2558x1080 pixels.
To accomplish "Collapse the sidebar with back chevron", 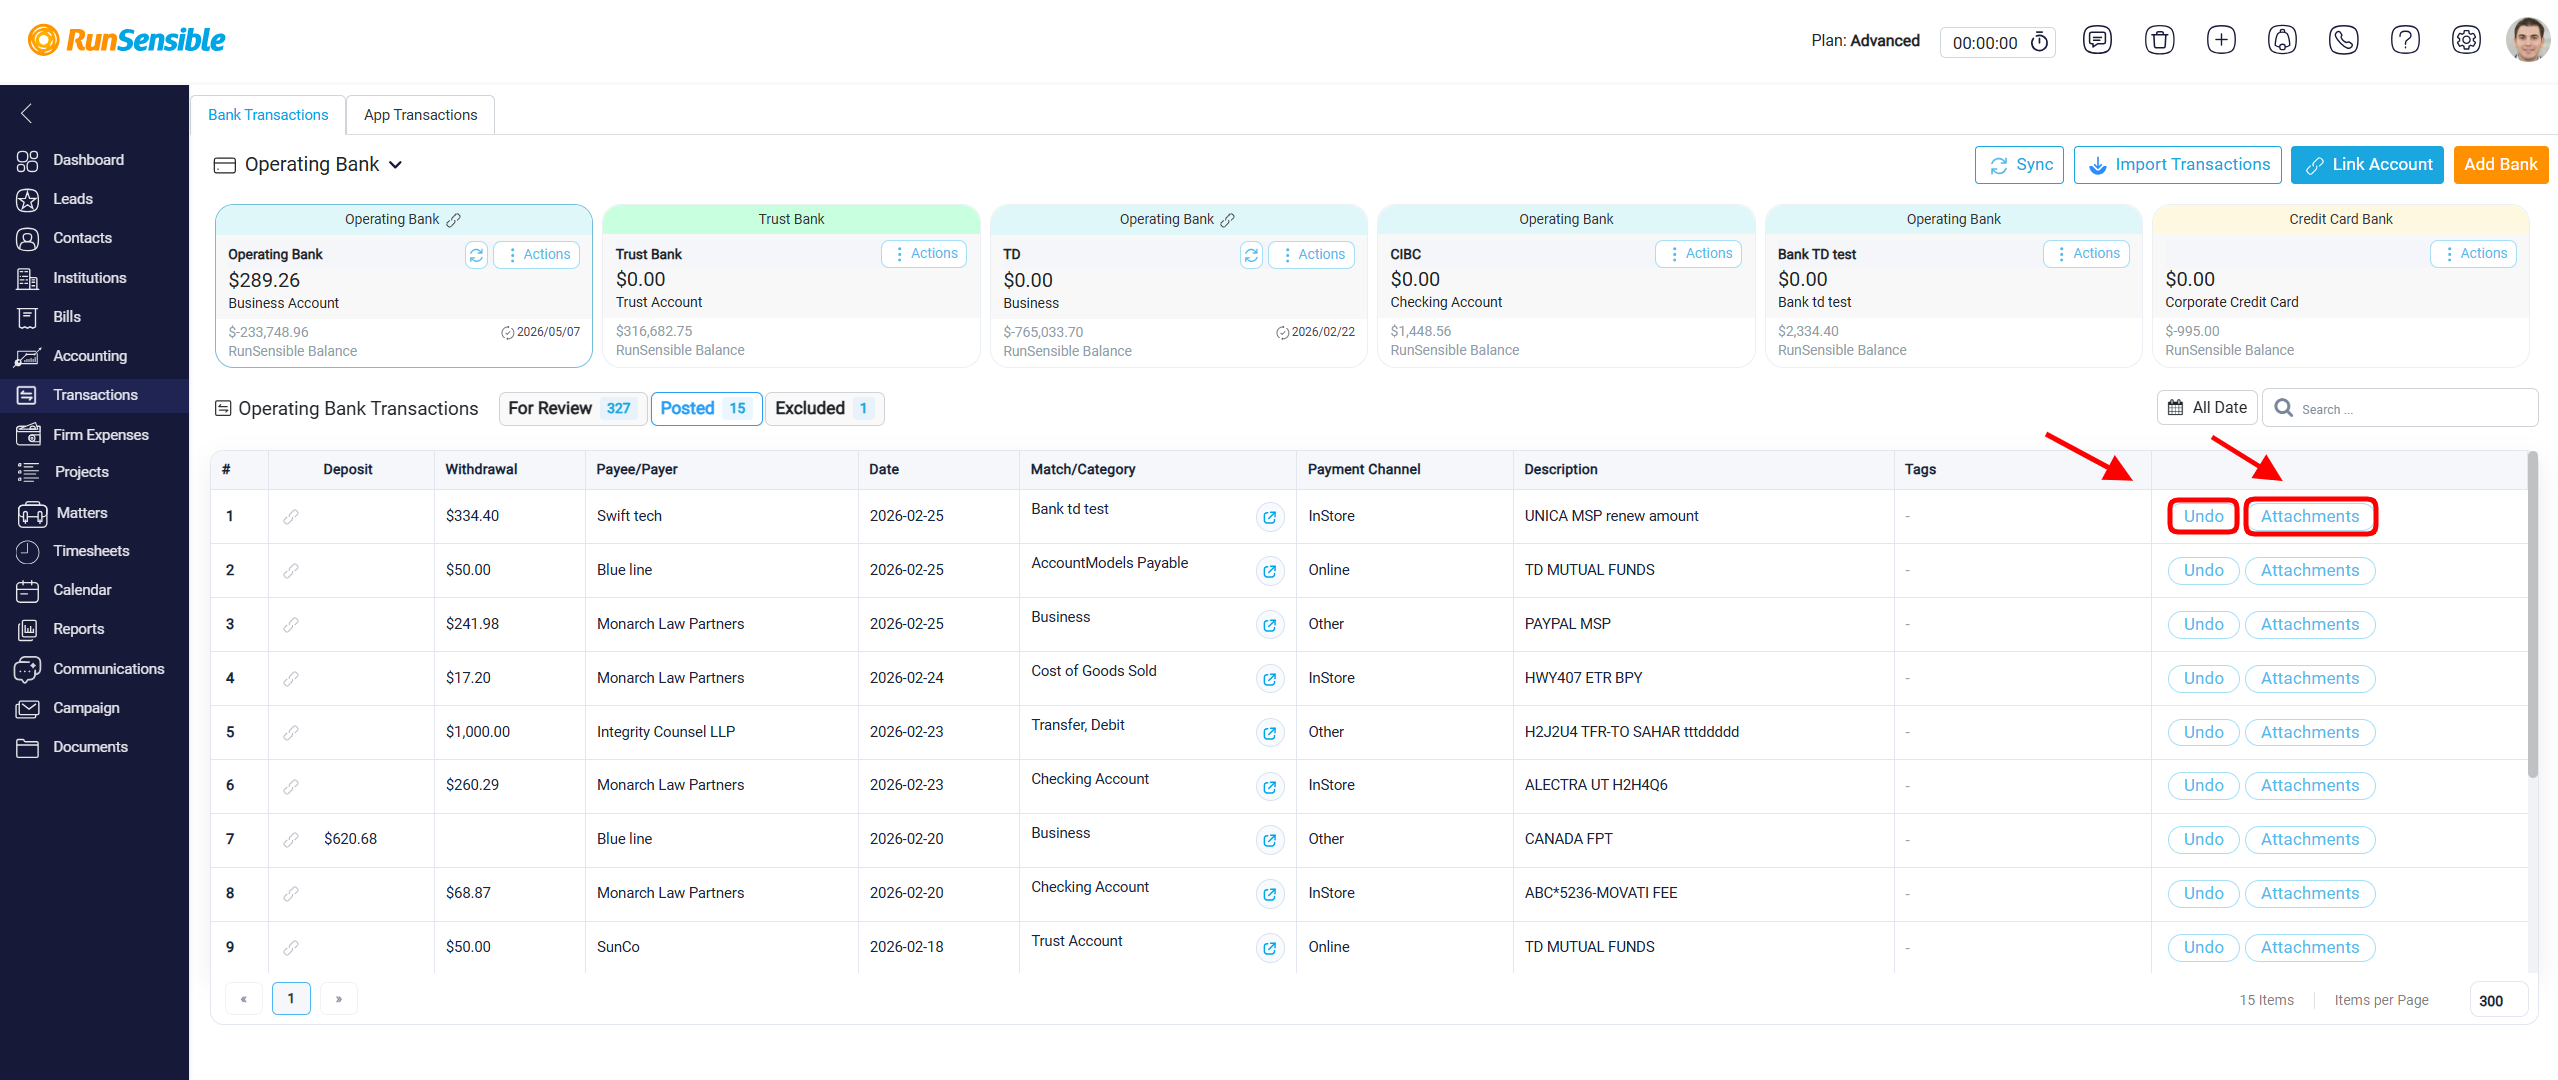I will (x=27, y=113).
